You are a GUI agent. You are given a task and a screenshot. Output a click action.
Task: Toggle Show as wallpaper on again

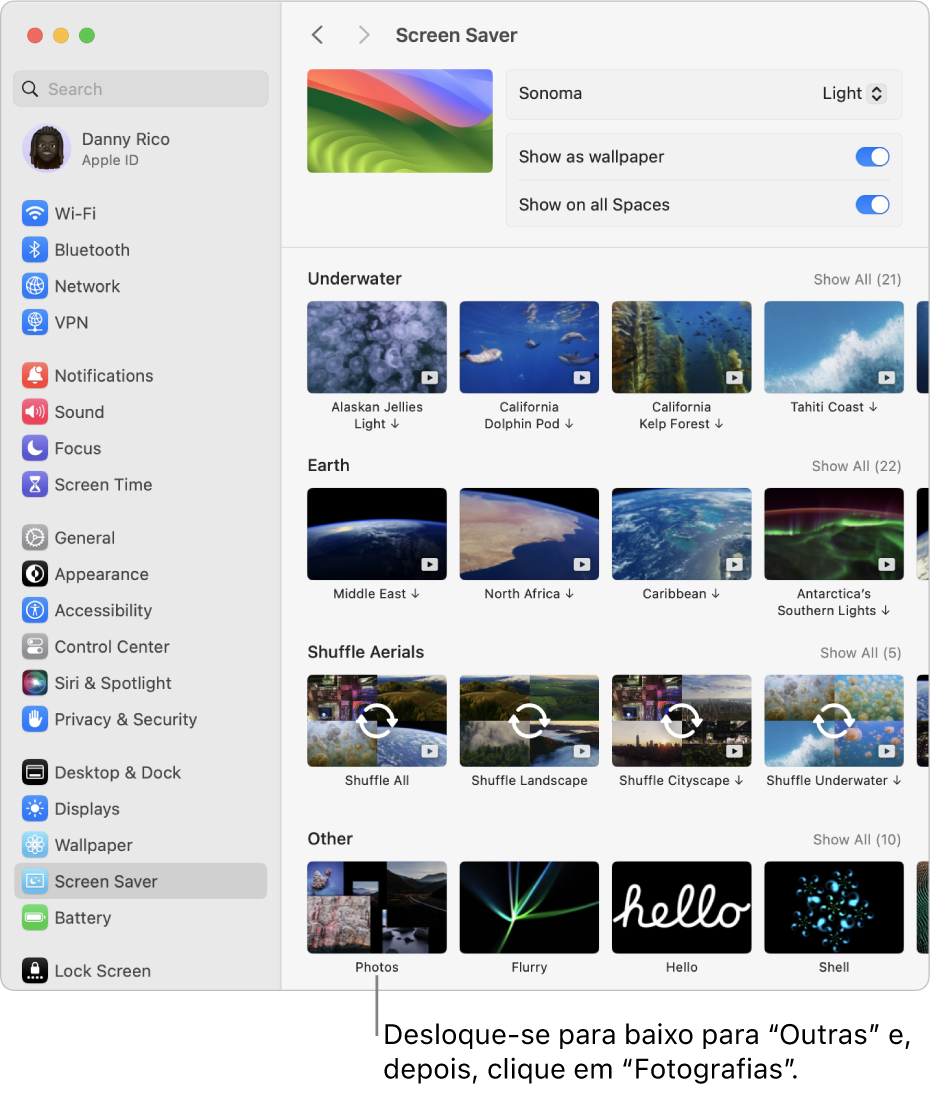(x=872, y=157)
